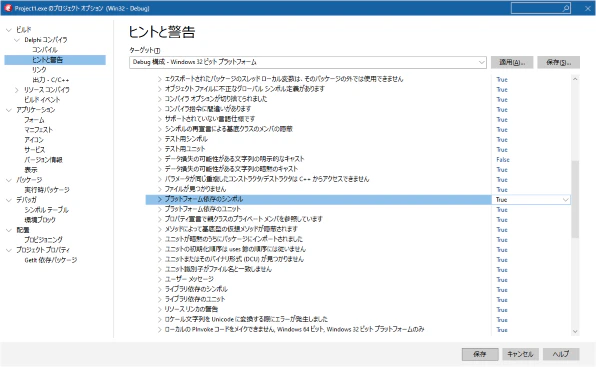Open the フォーム settings page
596x367 pixels.
[x=34, y=120]
